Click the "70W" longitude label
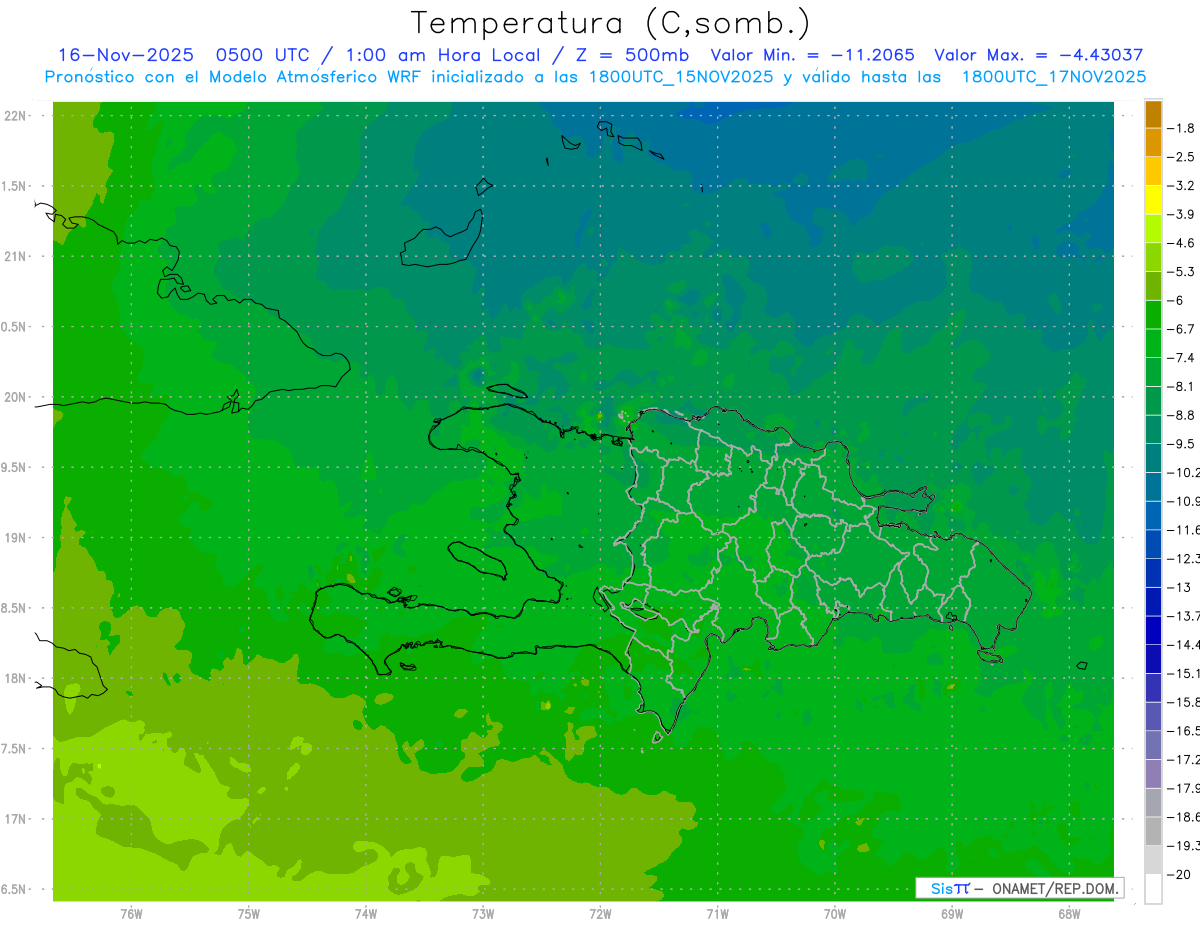 click(834, 913)
